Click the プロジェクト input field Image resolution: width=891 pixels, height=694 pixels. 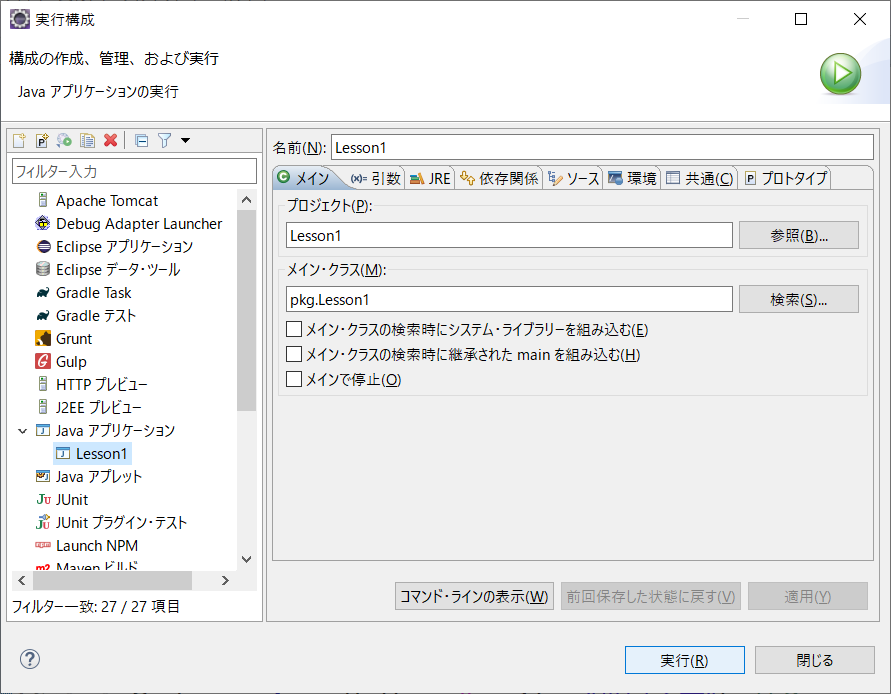click(509, 235)
